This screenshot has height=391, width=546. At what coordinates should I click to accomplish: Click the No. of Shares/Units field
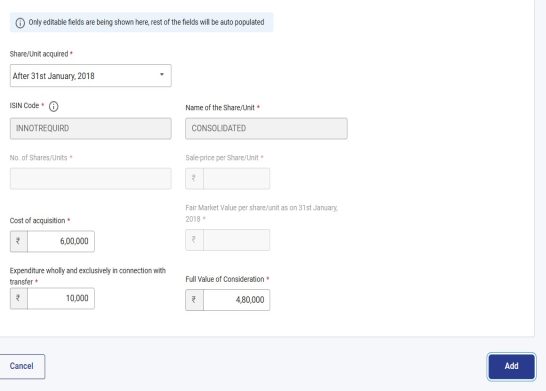point(91,179)
